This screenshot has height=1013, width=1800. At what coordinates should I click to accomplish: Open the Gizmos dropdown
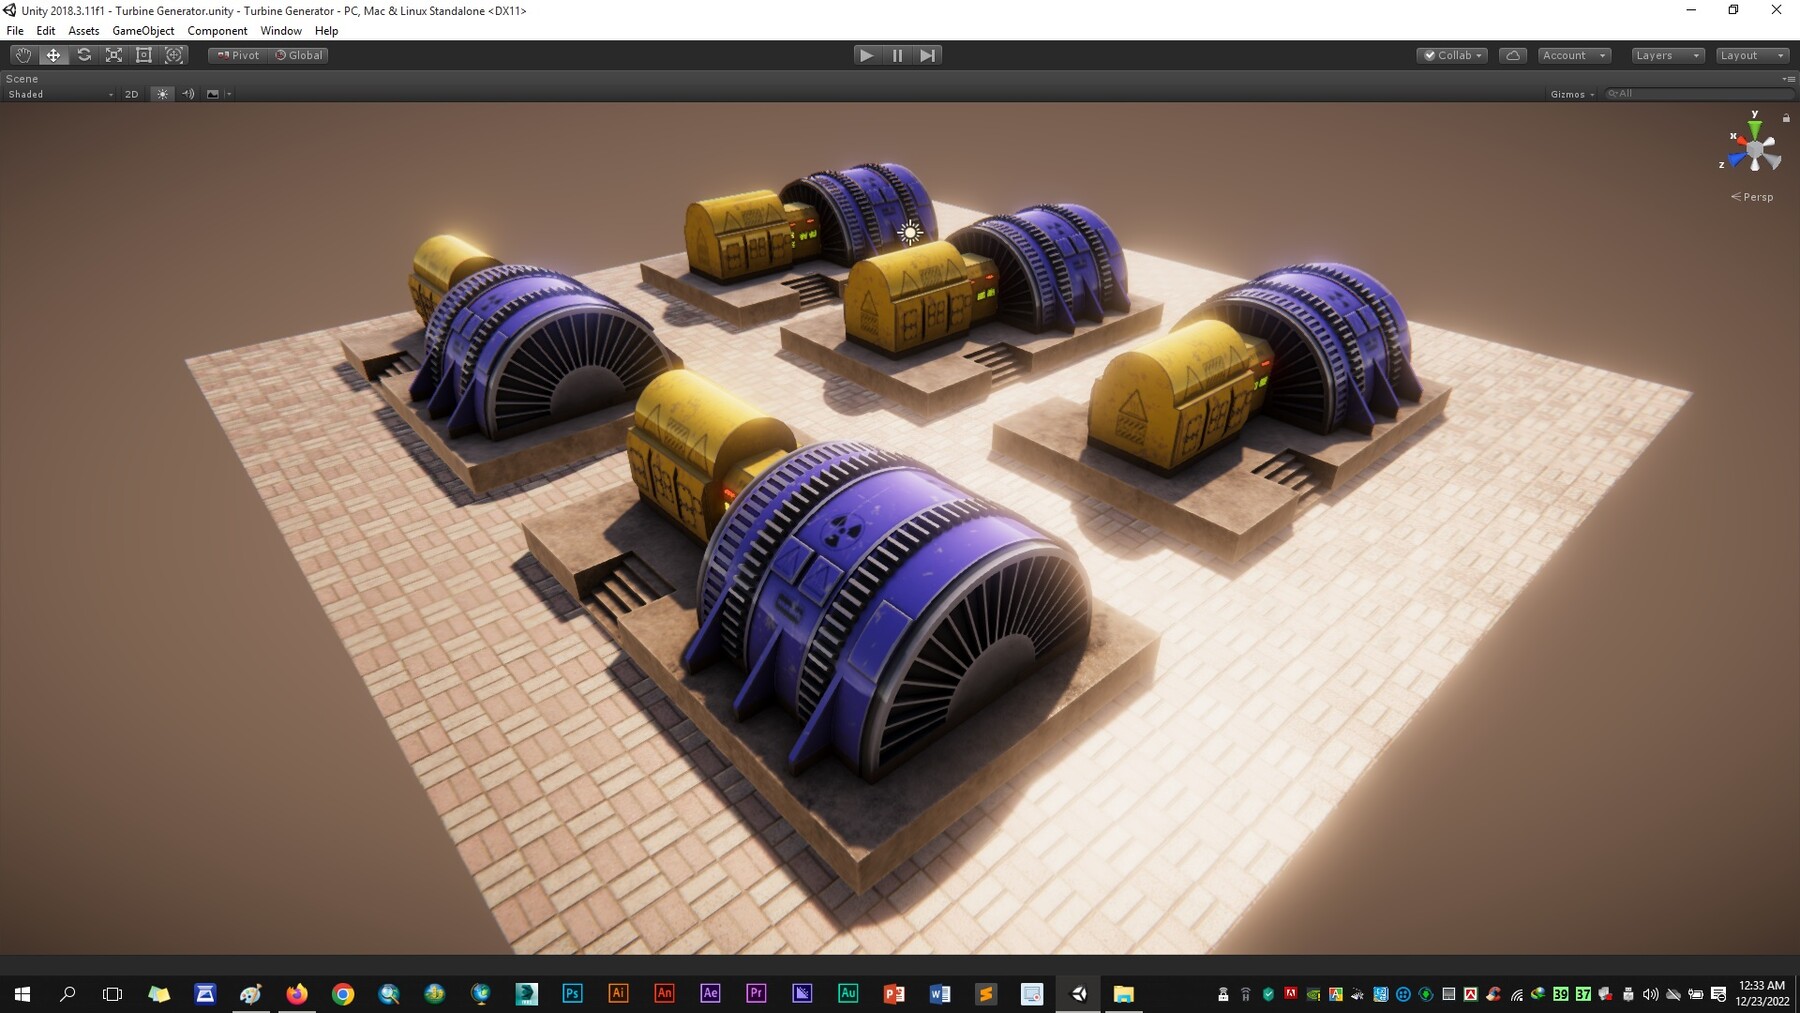[x=1571, y=93]
